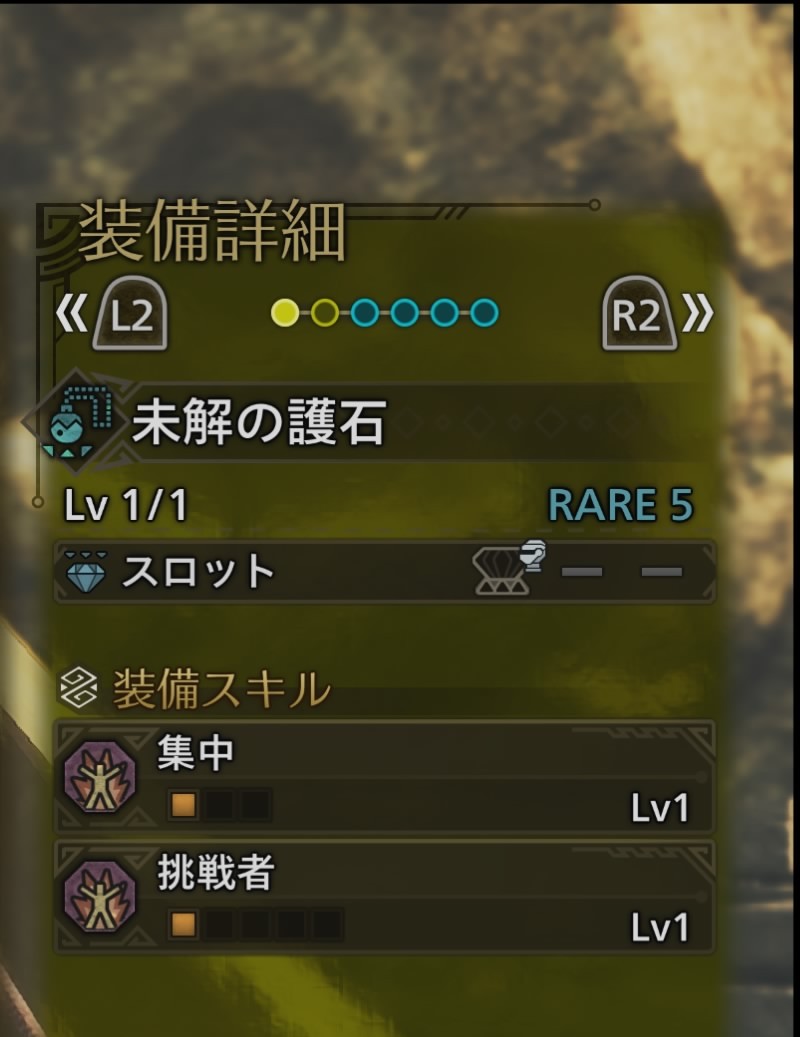The width and height of the screenshot is (800, 1037).
Task: Select the first yellow filled page dot
Action: point(285,313)
